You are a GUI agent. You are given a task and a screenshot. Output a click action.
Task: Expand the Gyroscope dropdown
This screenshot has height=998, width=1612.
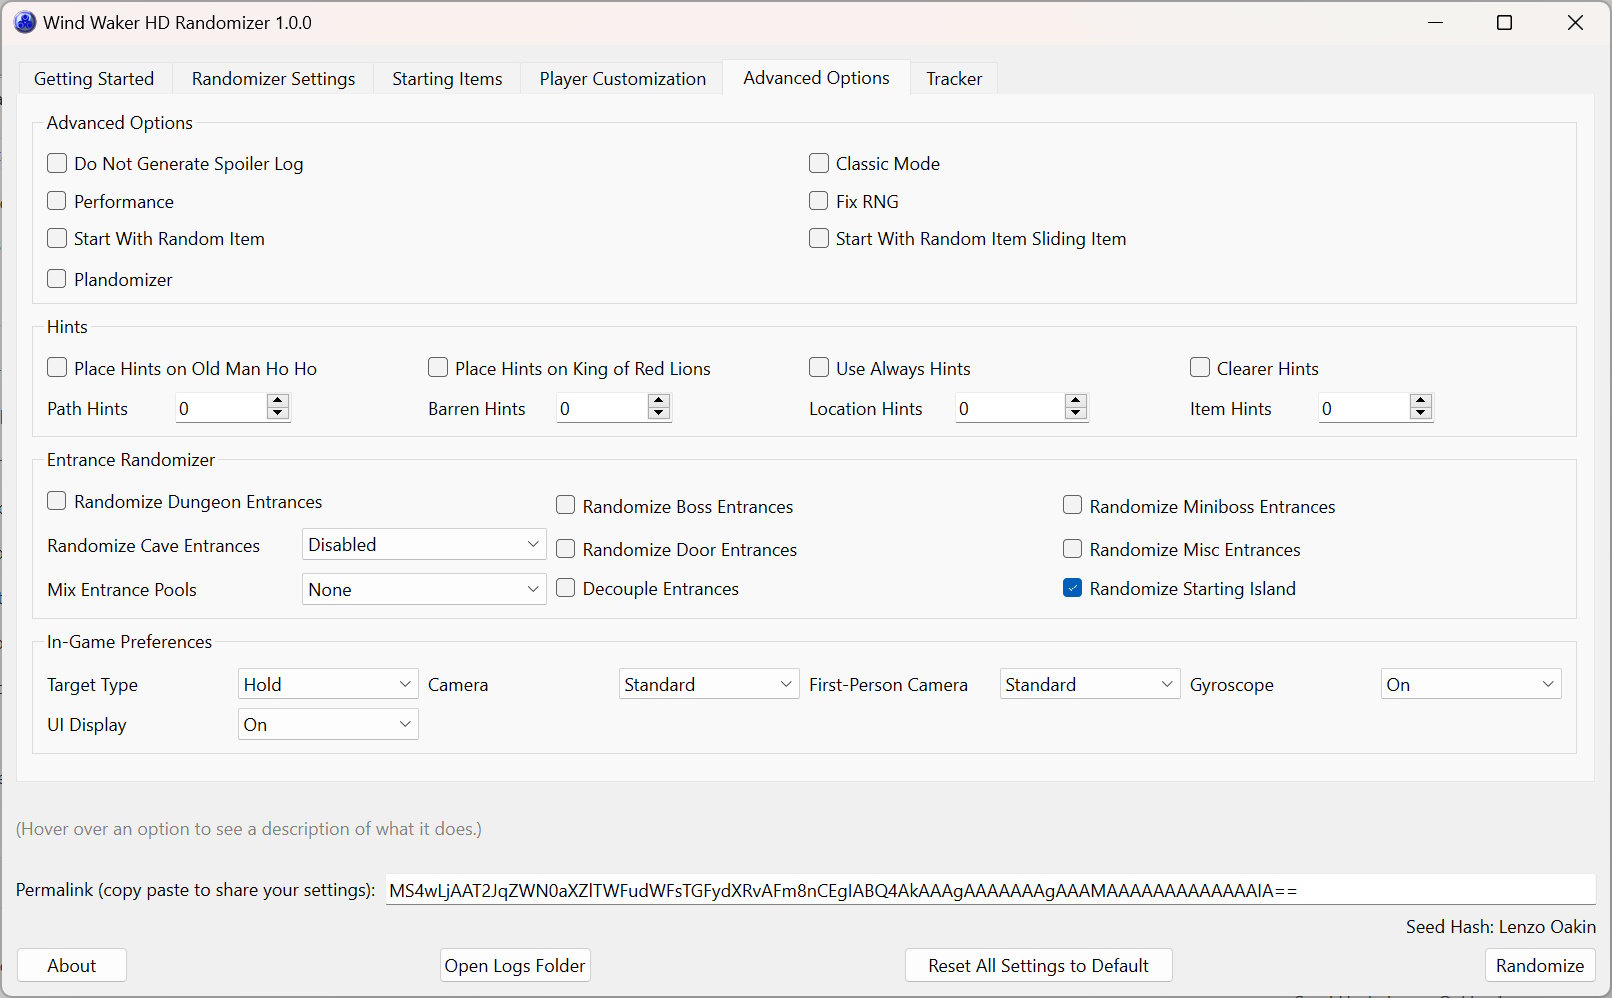click(1471, 685)
